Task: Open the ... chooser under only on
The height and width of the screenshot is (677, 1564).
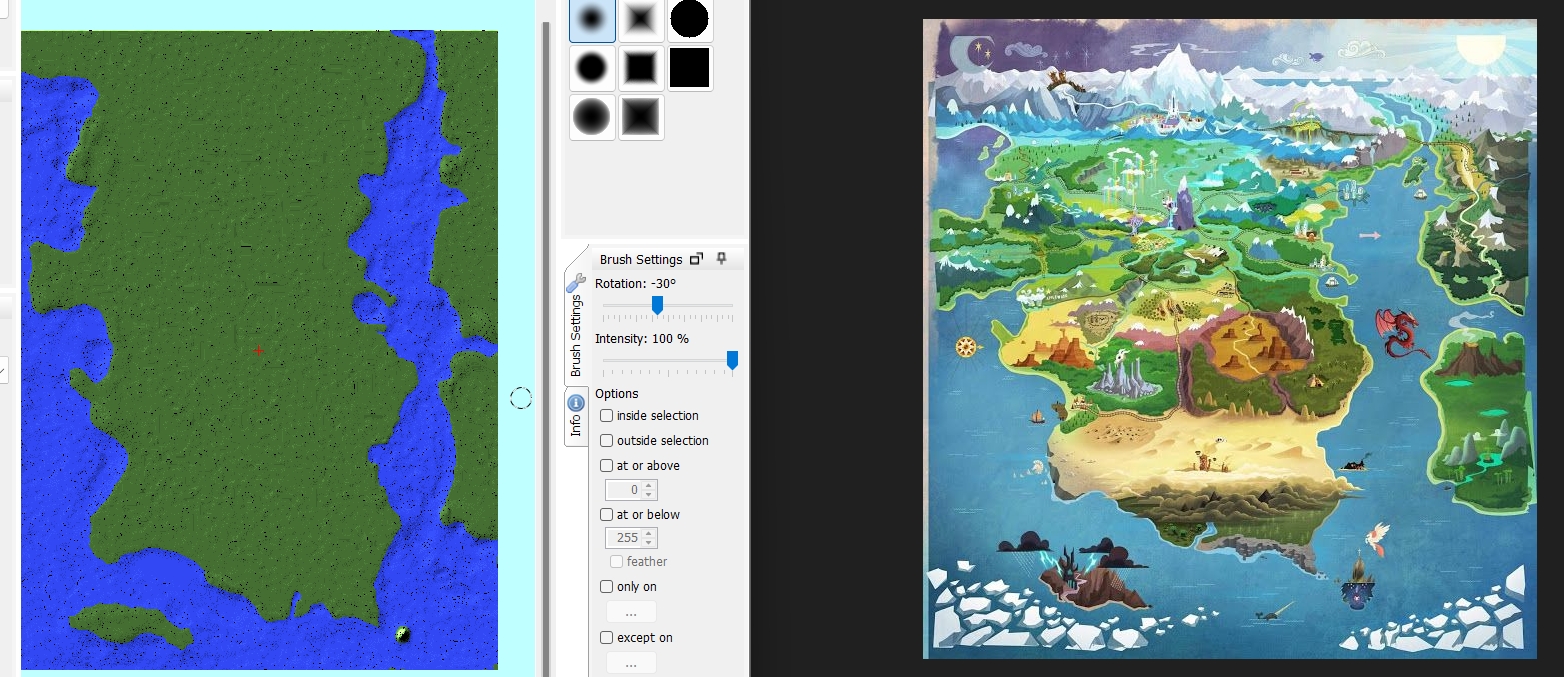Action: (631, 611)
